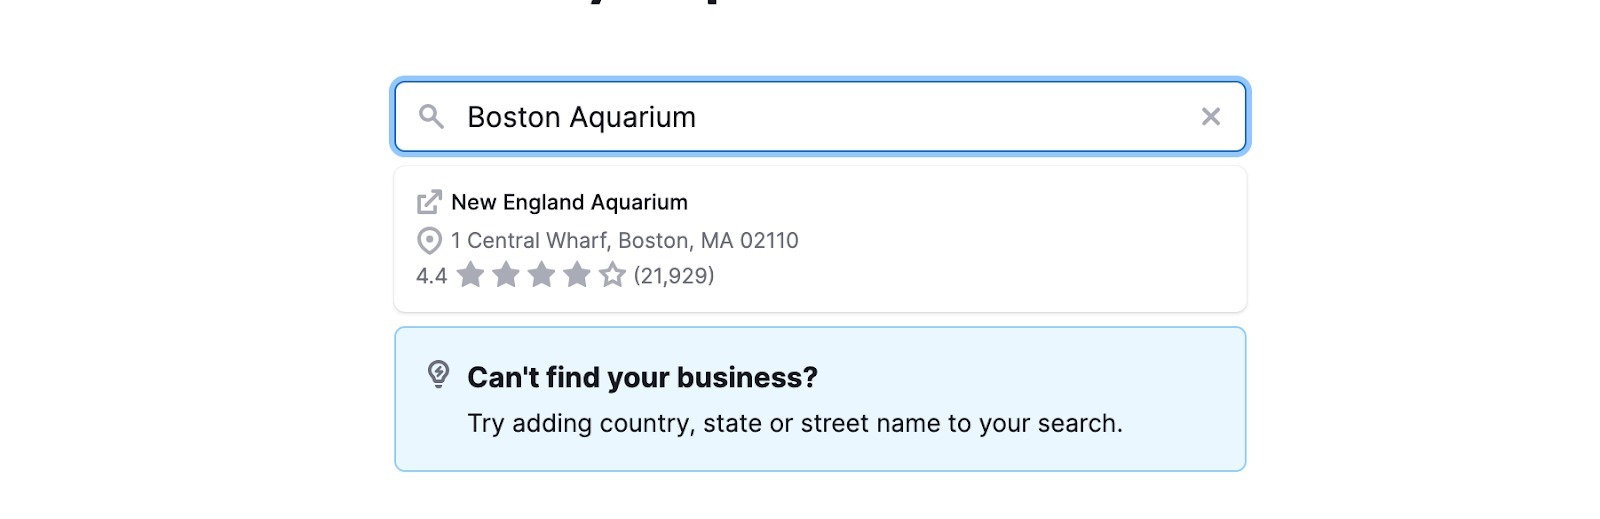
Task: Click the lightbulb tip icon
Action: (x=438, y=374)
